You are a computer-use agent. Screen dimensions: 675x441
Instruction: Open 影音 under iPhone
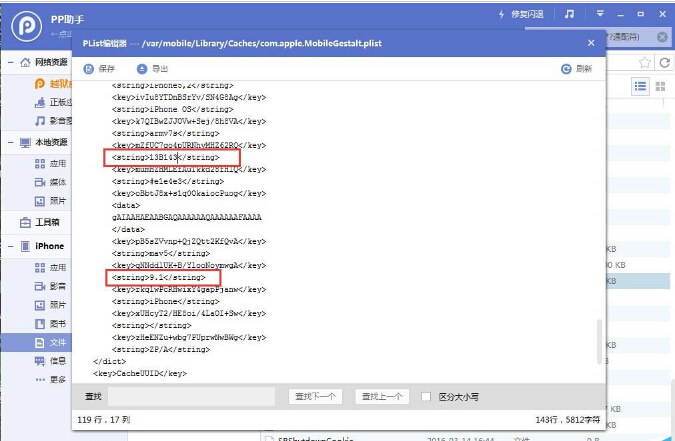click(x=50, y=286)
